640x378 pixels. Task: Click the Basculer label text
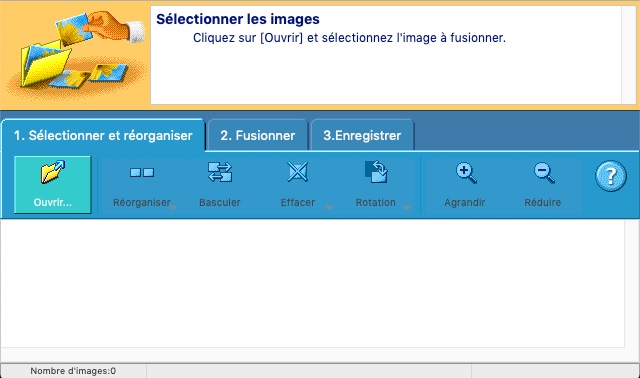220,202
